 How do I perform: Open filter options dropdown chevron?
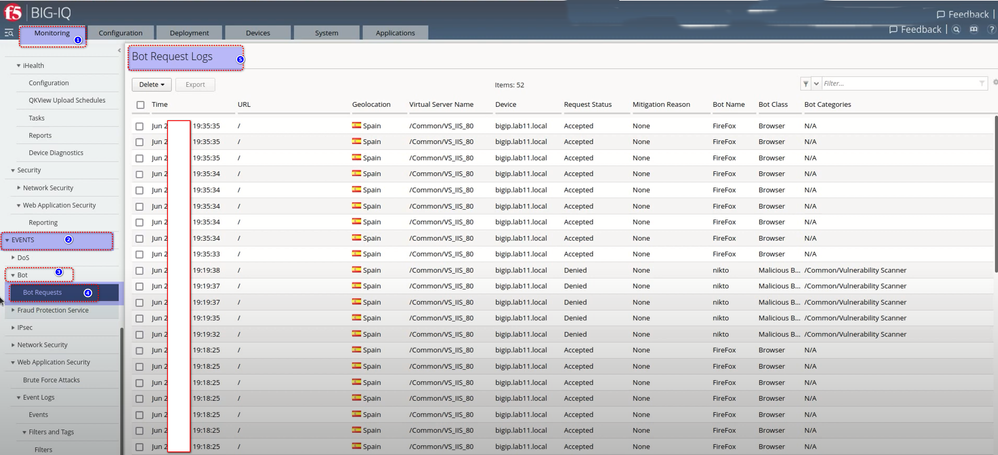tap(817, 84)
